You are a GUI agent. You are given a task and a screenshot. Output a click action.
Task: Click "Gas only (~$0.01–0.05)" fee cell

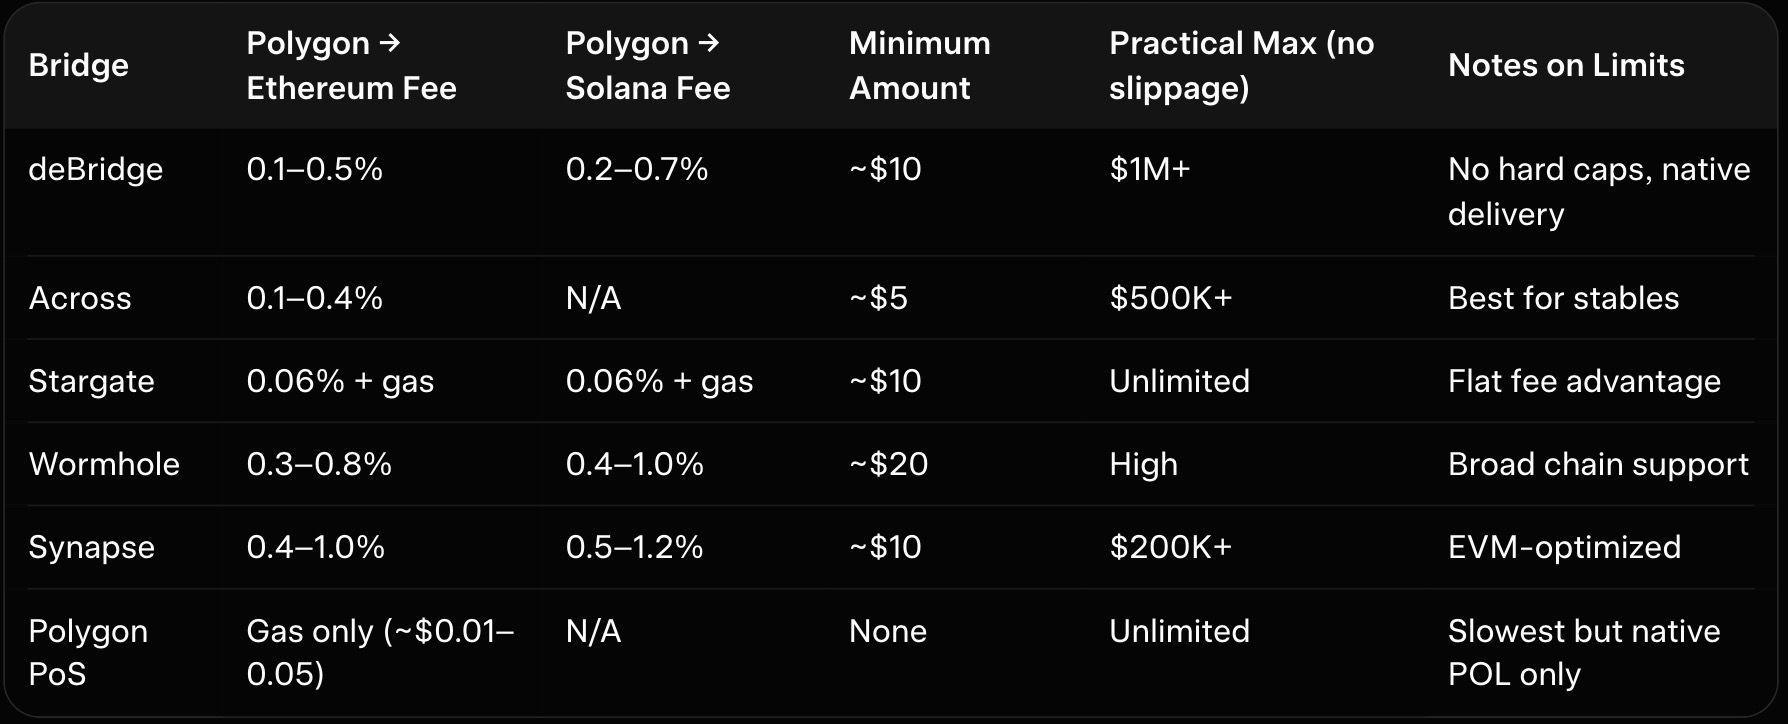click(x=380, y=652)
